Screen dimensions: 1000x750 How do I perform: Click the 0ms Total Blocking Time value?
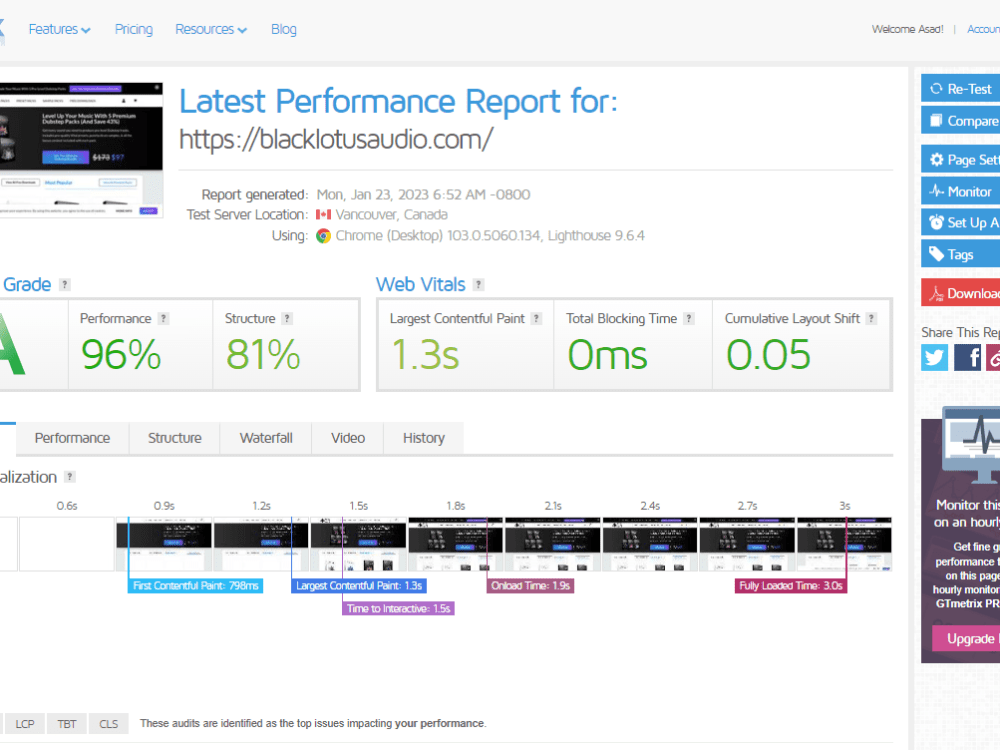tap(607, 355)
